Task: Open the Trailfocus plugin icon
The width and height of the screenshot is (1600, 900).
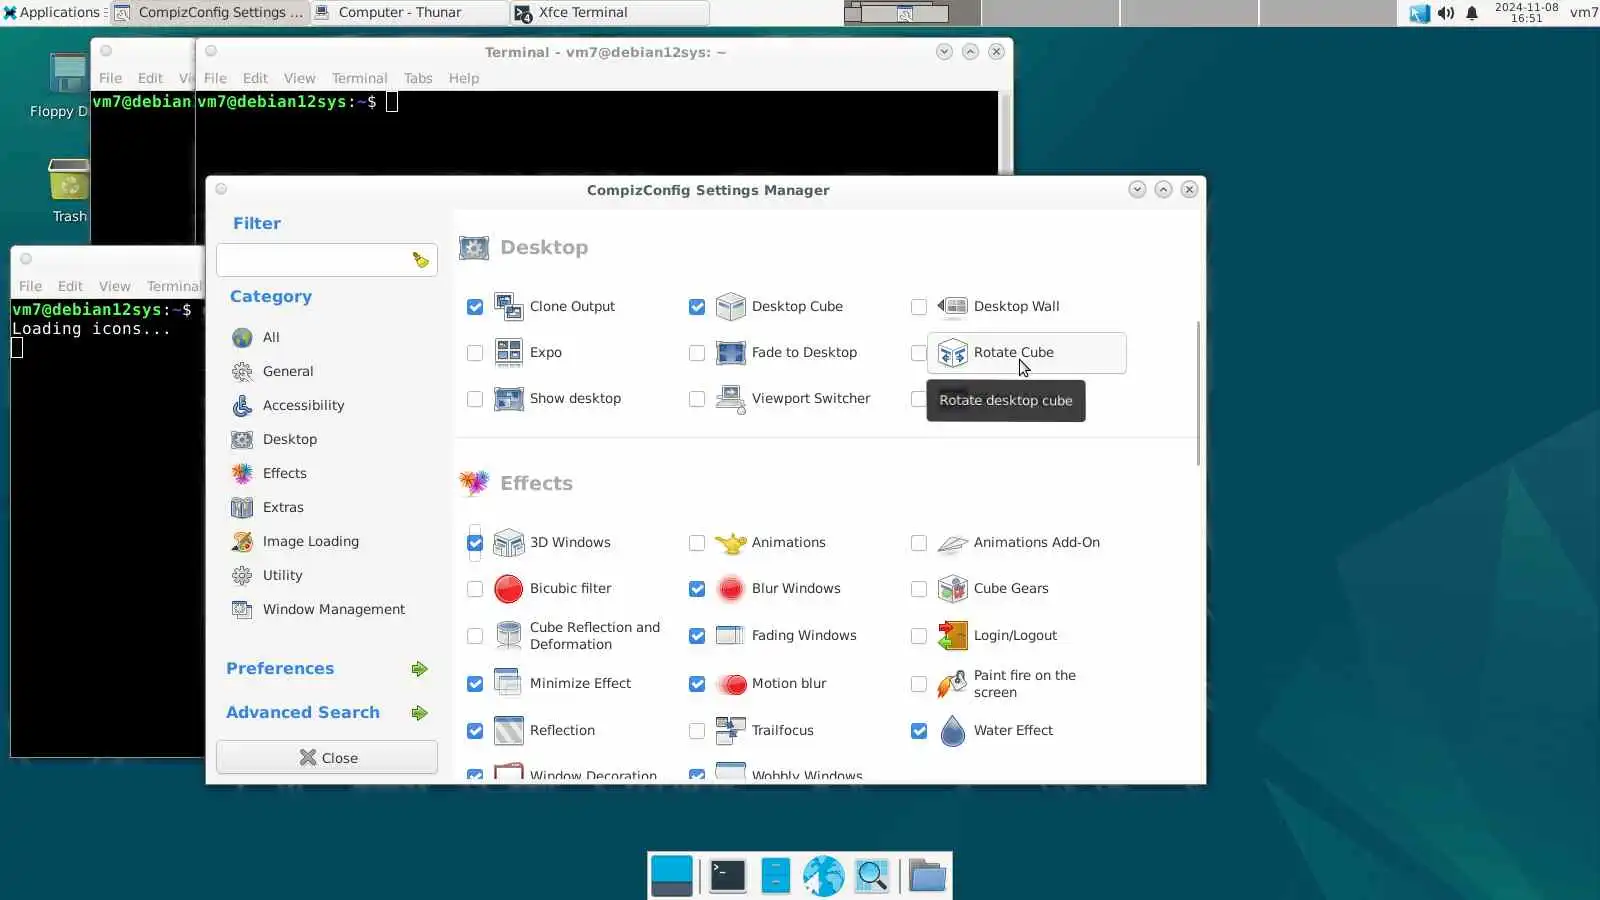Action: pyautogui.click(x=731, y=731)
